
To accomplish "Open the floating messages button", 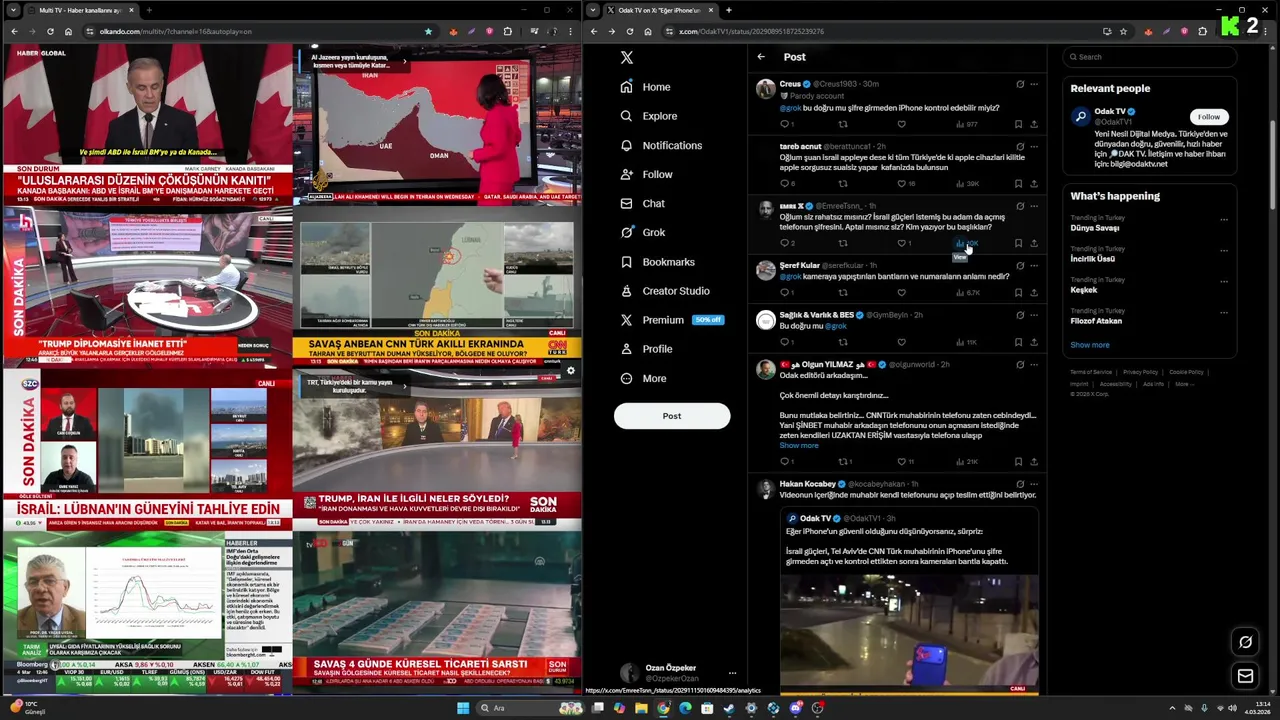I will [x=1245, y=676].
